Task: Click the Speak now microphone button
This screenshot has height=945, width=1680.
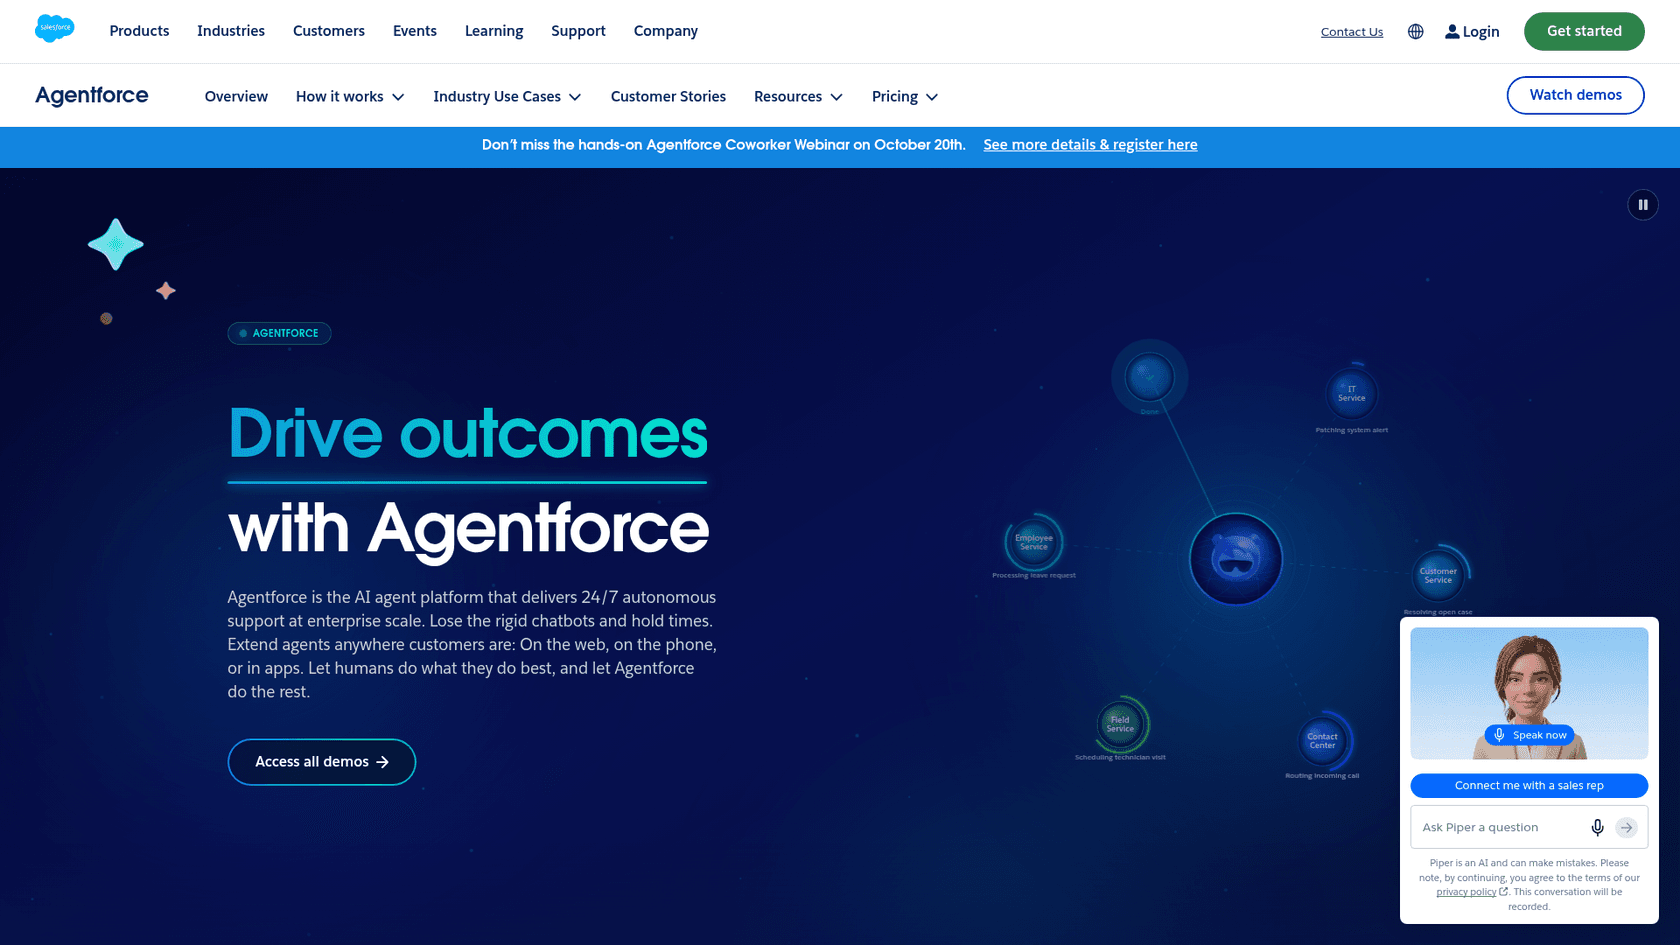Action: 1529,735
